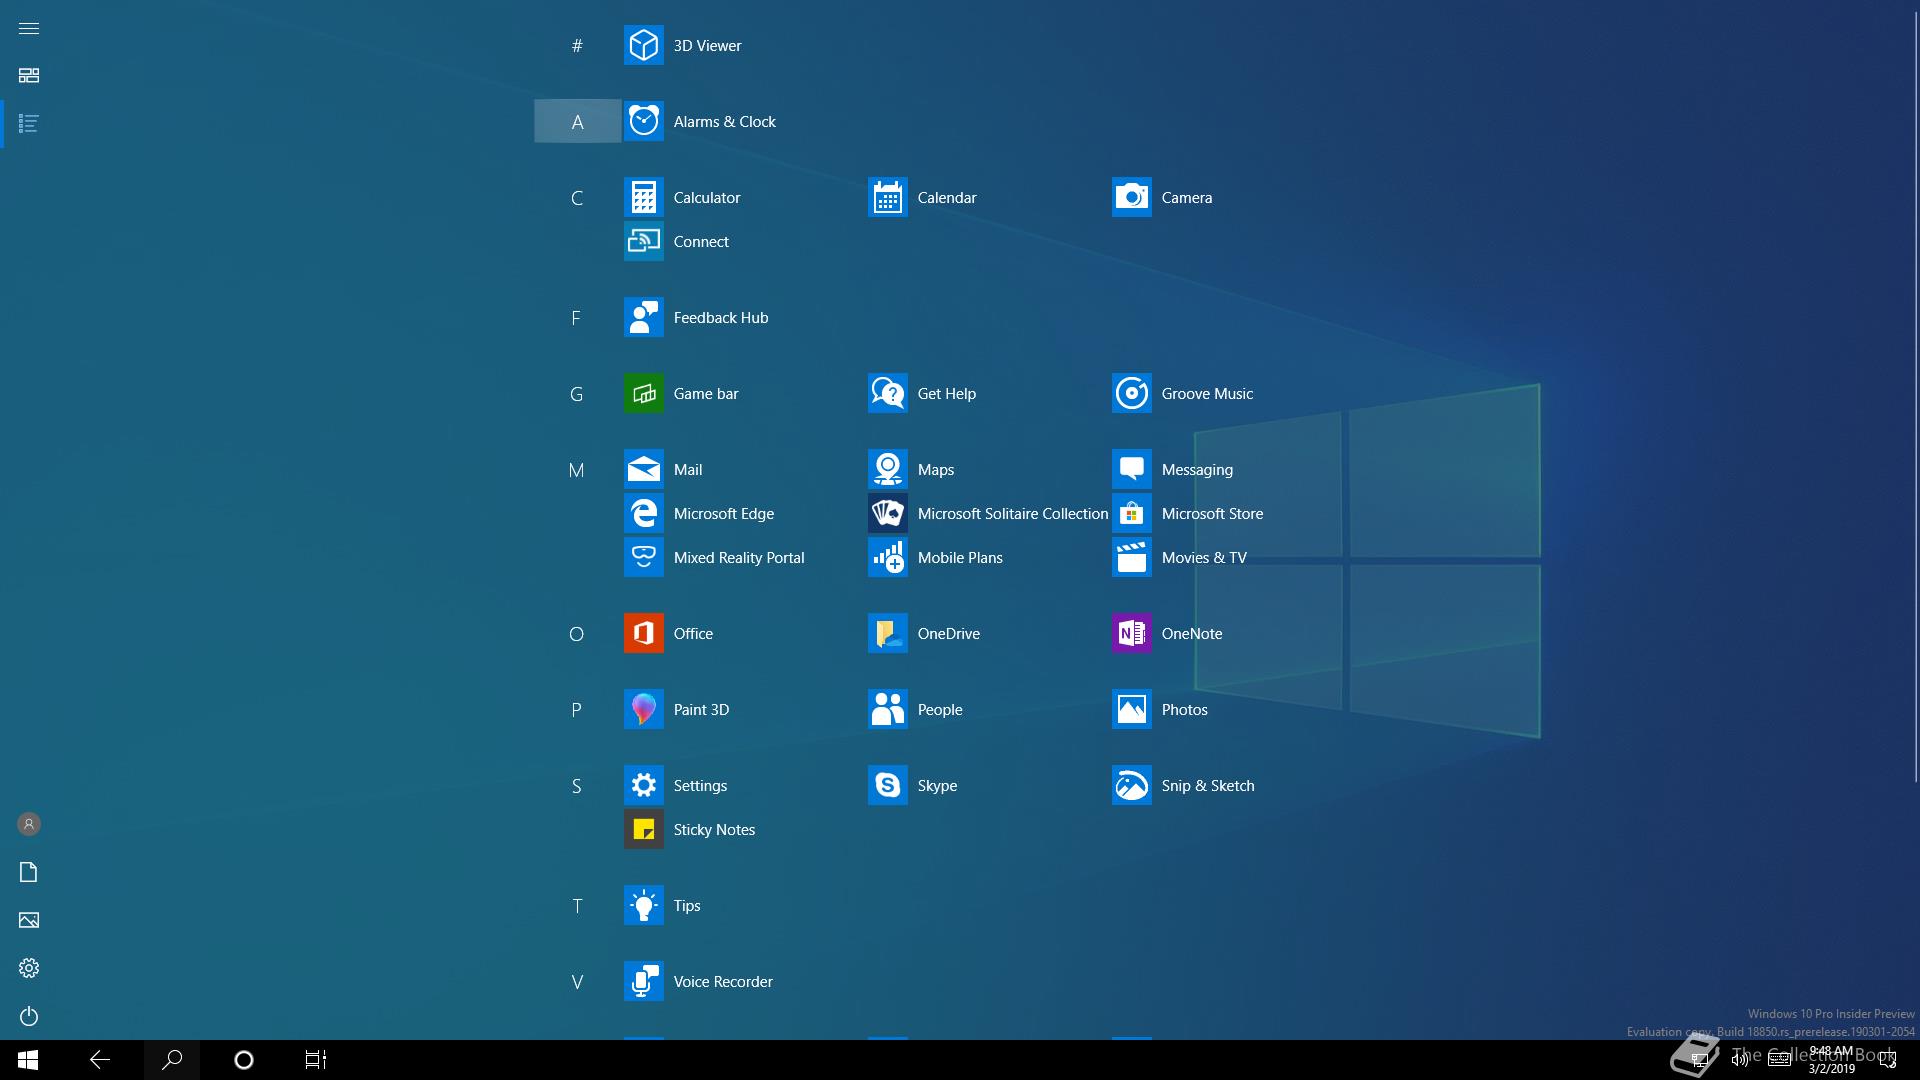Click the letter A section header
Screen dimensions: 1920x1080
coord(577,122)
